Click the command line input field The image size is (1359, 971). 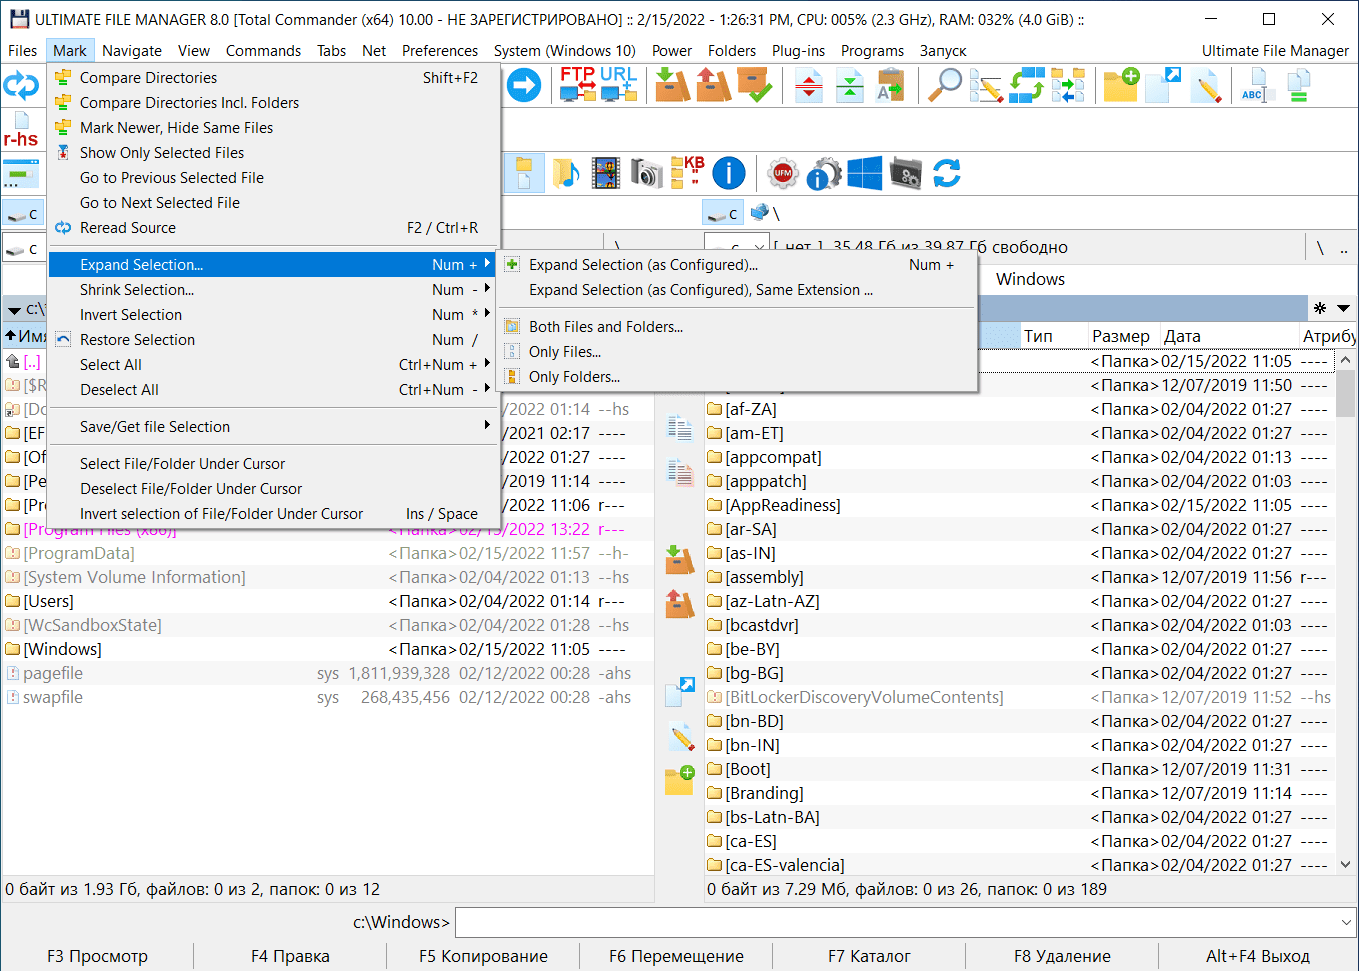895,922
